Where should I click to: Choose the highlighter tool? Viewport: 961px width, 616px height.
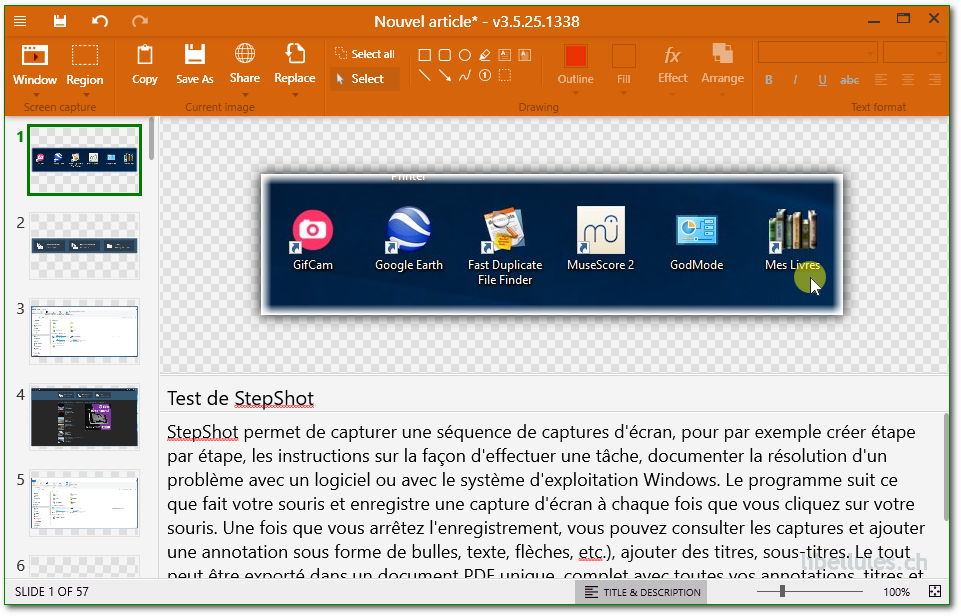coord(485,55)
